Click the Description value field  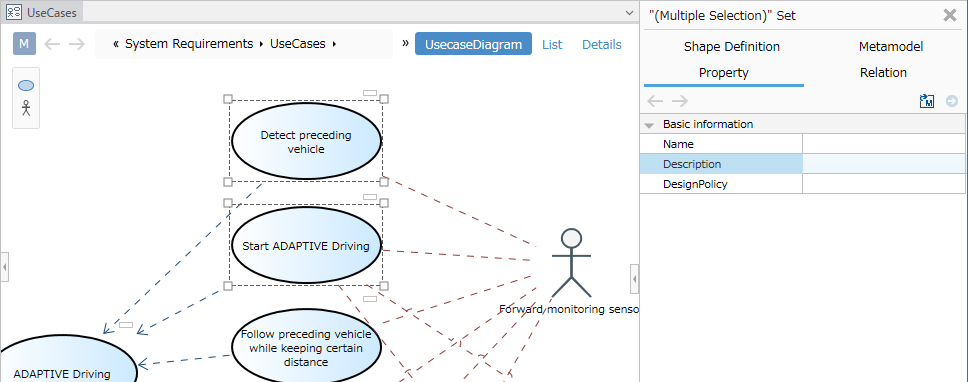tap(883, 164)
